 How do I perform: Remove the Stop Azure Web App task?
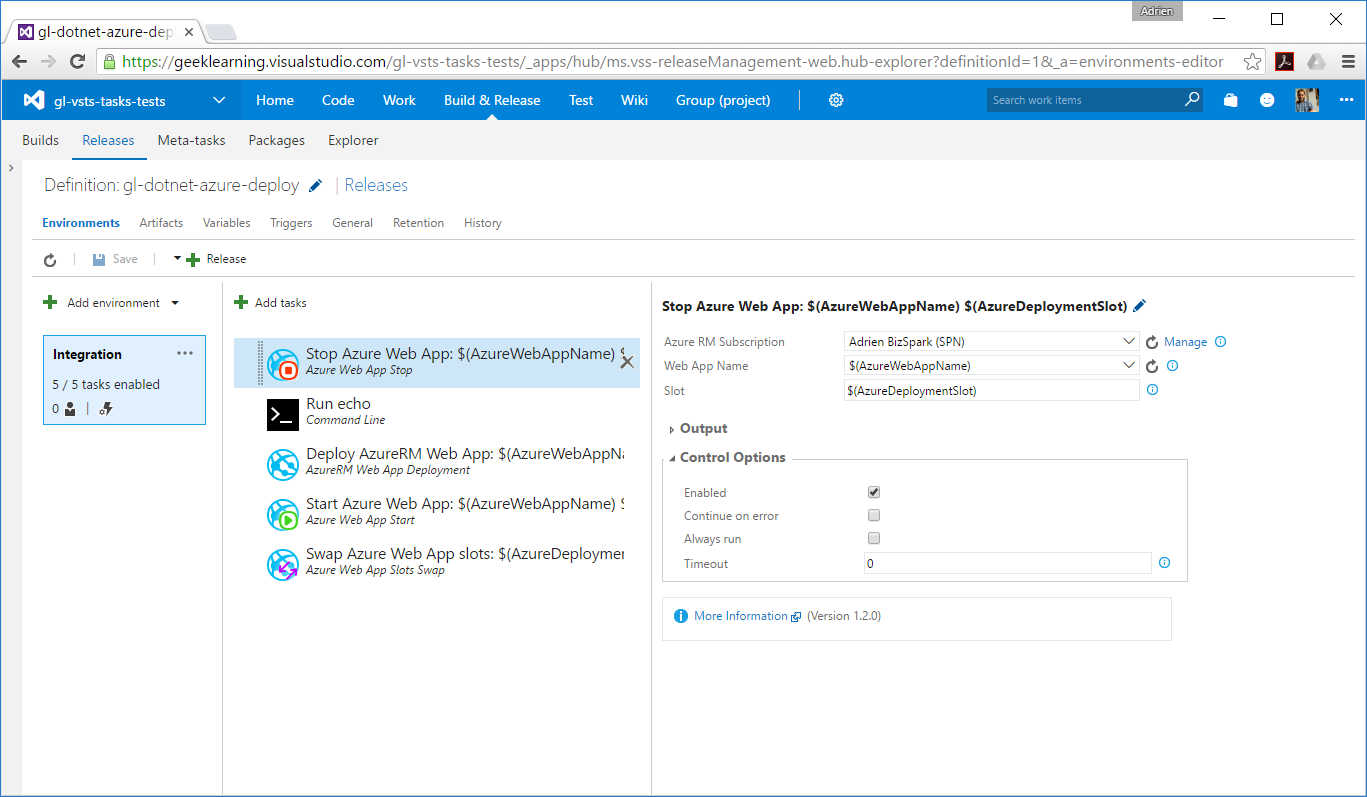[x=627, y=362]
